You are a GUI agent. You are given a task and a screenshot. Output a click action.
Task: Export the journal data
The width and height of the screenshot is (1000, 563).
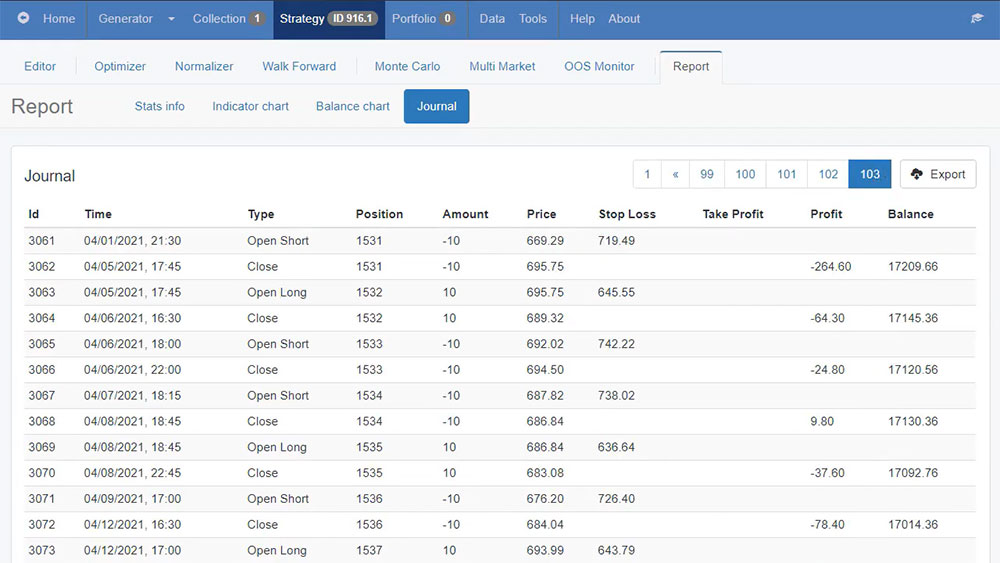coord(938,174)
